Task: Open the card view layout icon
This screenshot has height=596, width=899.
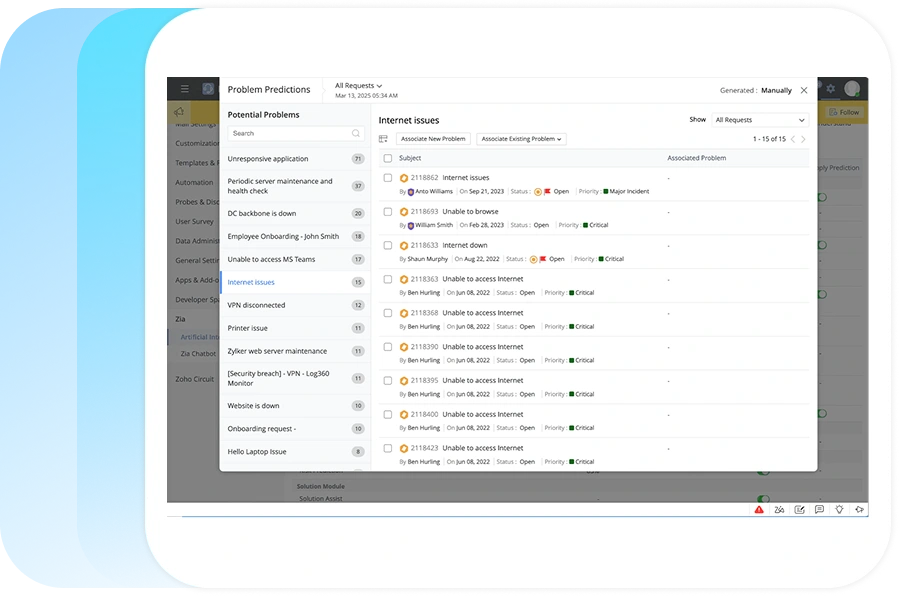Action: 384,139
